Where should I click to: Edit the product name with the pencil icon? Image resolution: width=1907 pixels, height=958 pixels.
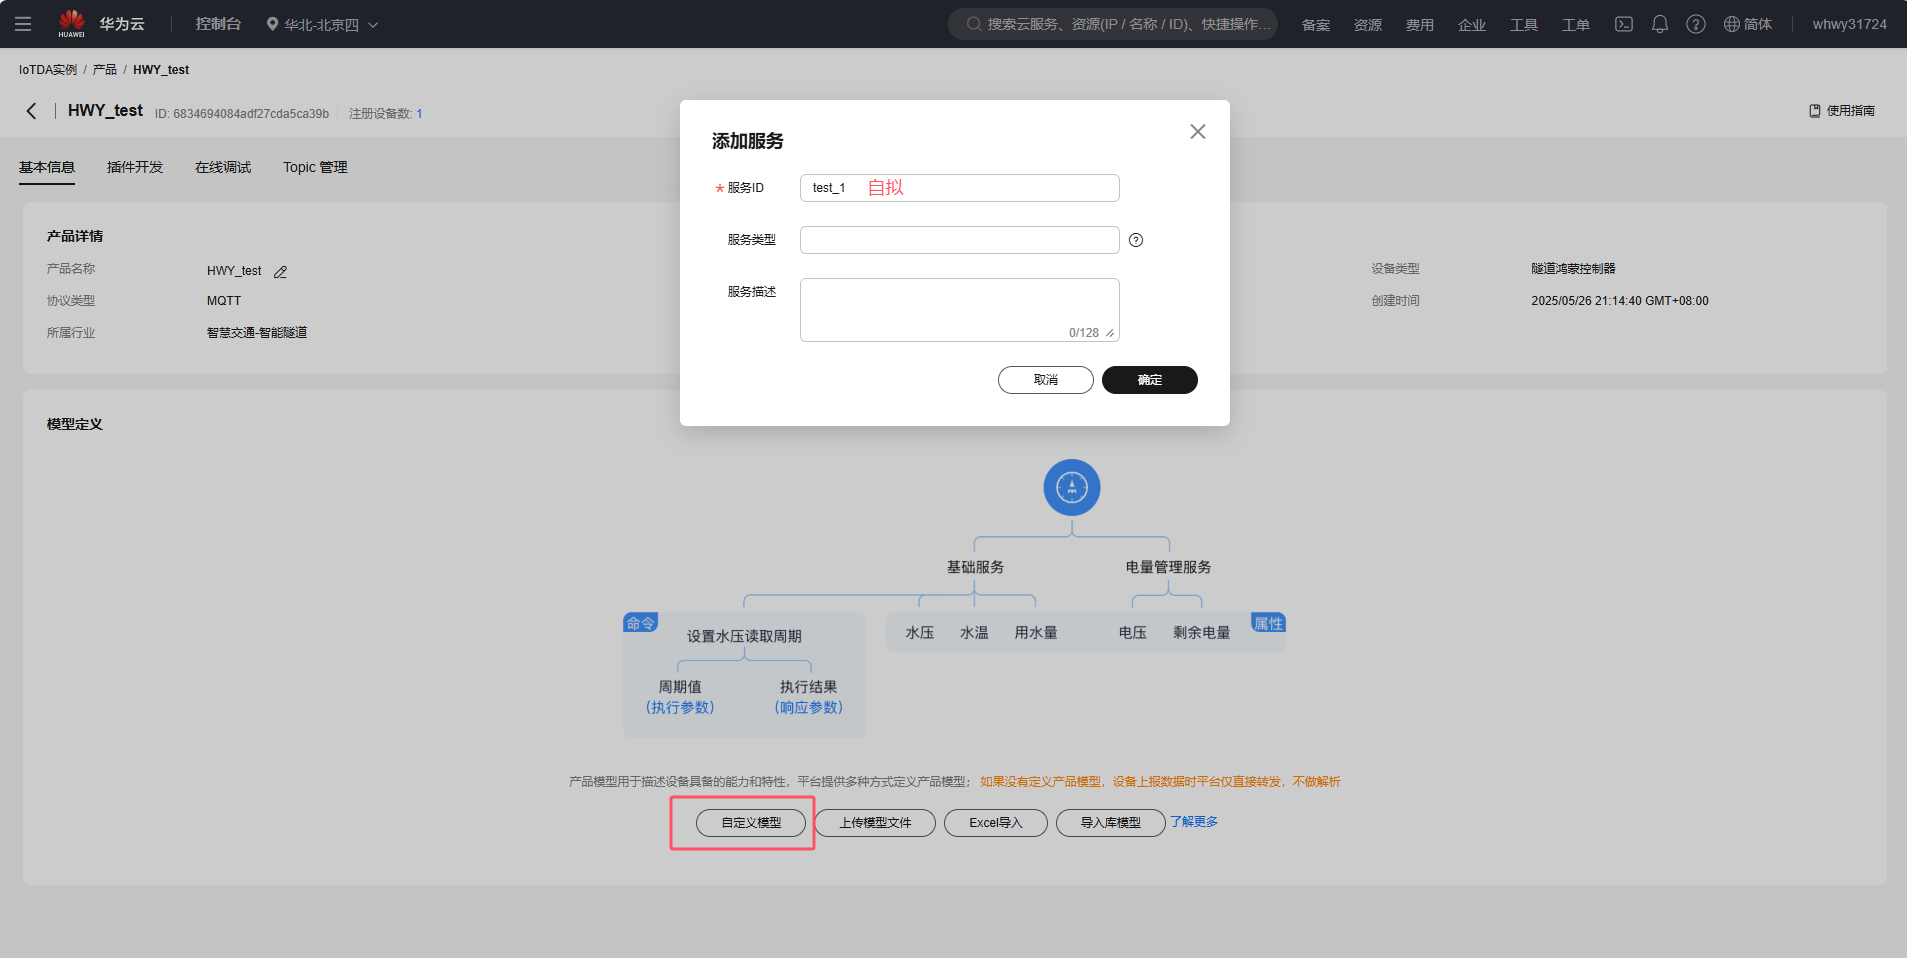(x=281, y=272)
